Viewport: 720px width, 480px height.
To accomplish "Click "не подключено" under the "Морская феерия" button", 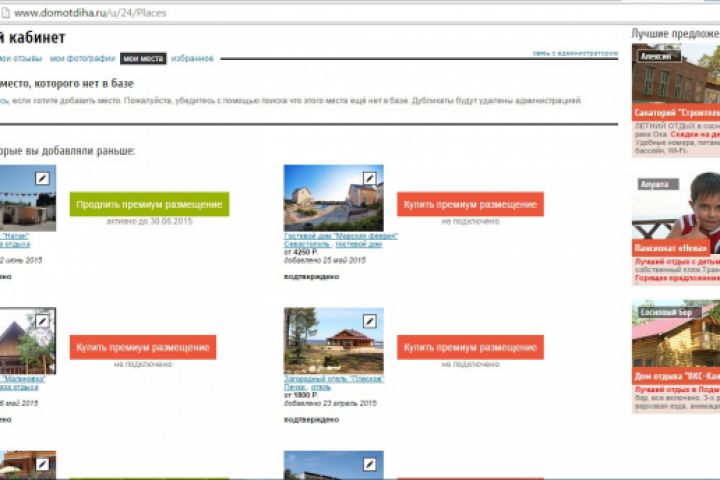I will coord(470,221).
